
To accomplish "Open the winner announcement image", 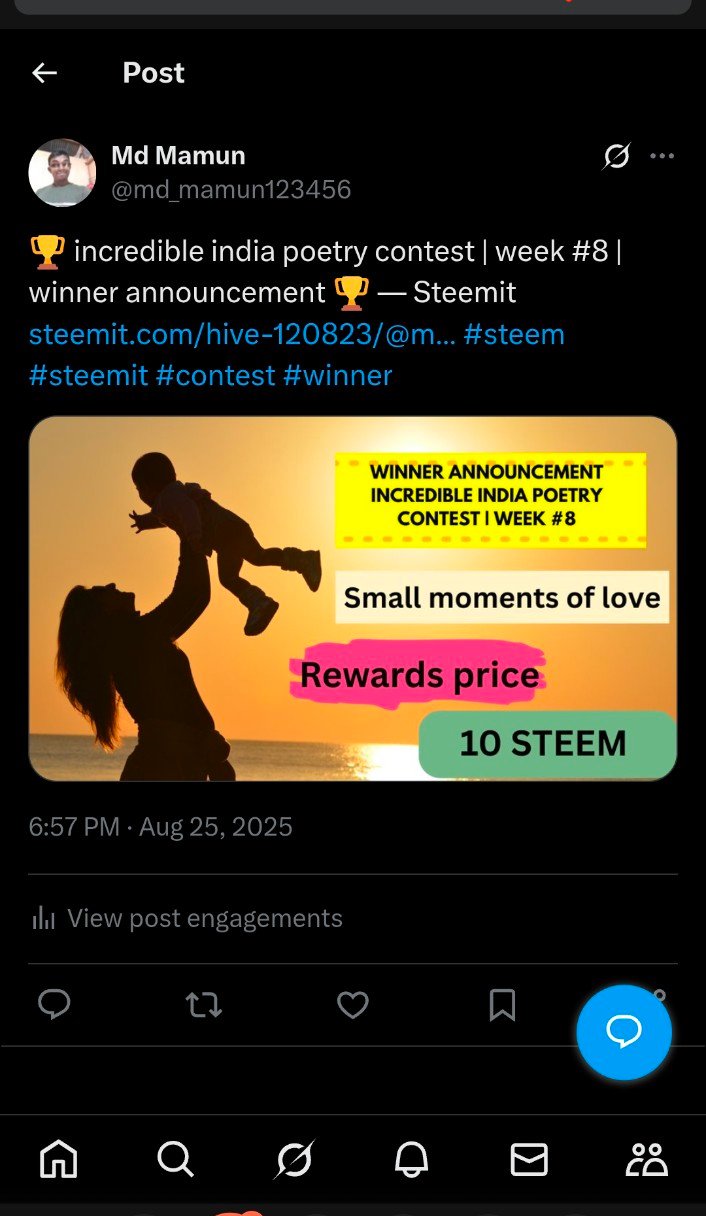I will click(352, 598).
